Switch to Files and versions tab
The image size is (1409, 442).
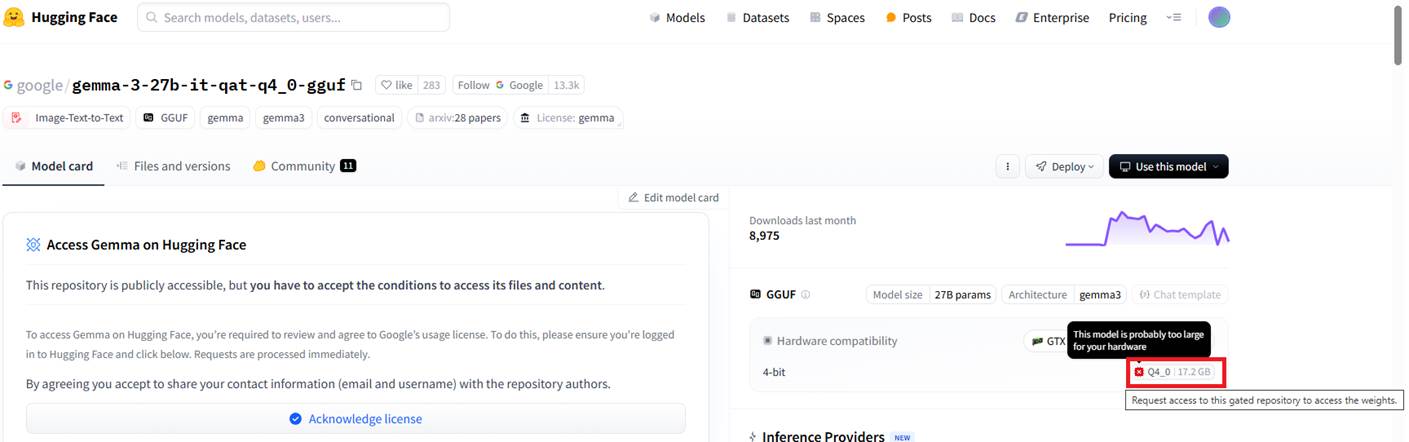pos(173,166)
